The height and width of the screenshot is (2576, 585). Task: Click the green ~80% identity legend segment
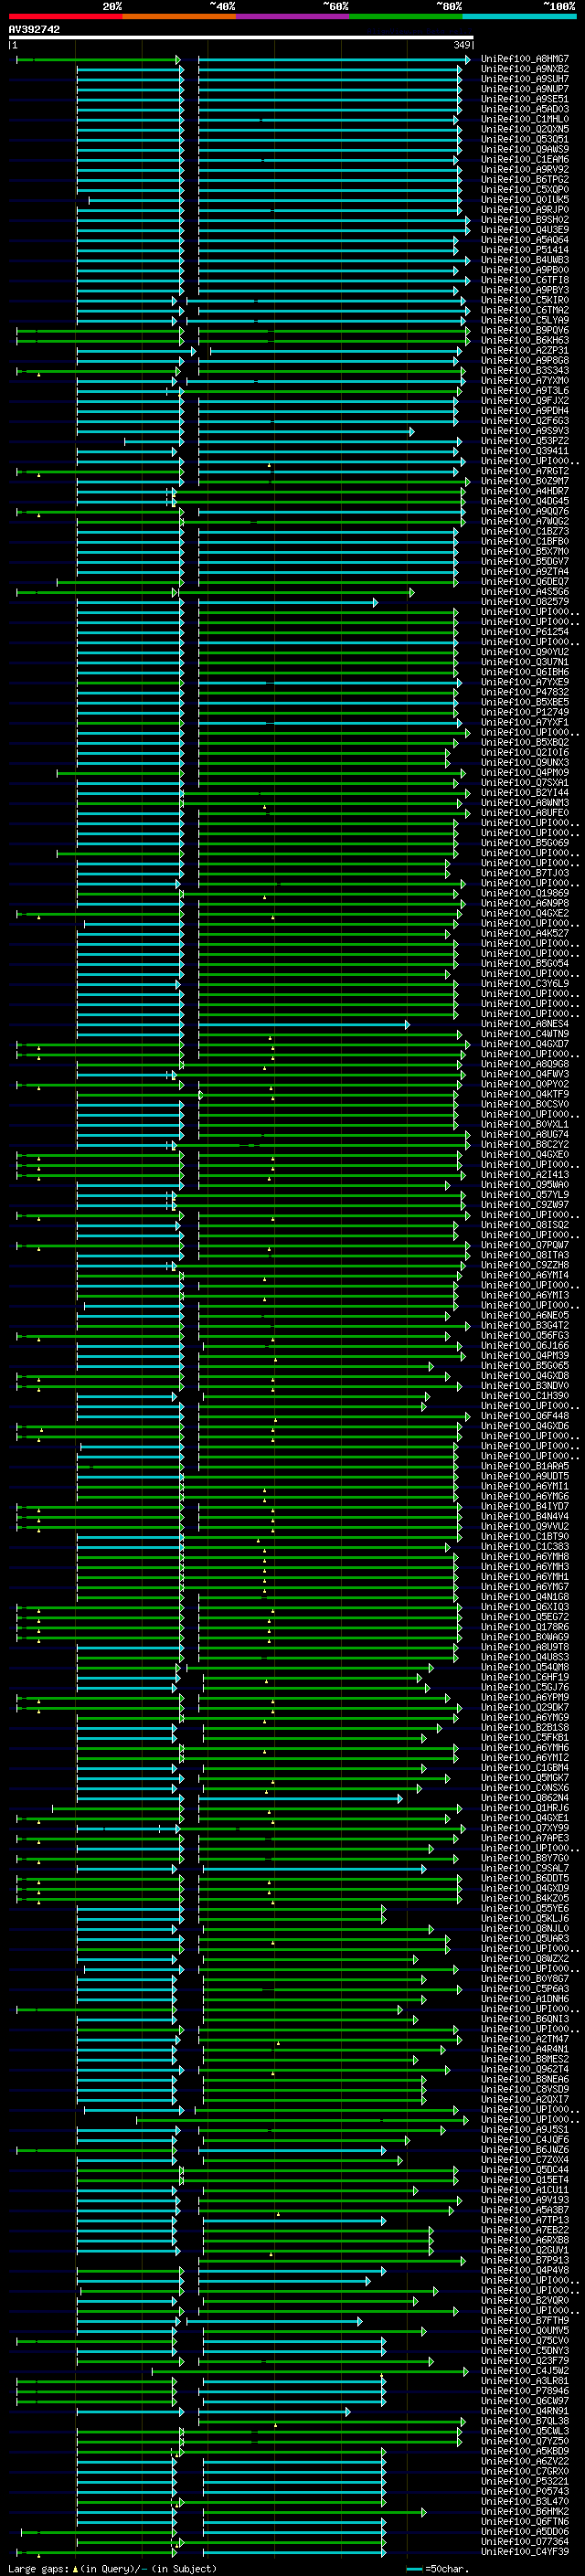[406, 16]
